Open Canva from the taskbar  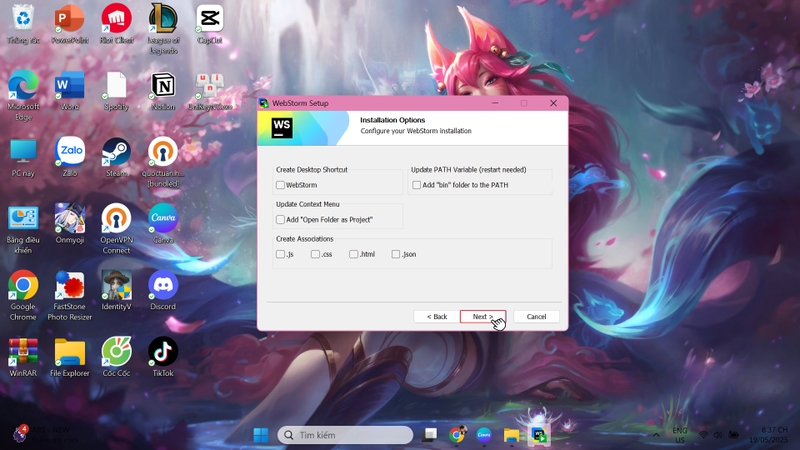click(x=484, y=435)
